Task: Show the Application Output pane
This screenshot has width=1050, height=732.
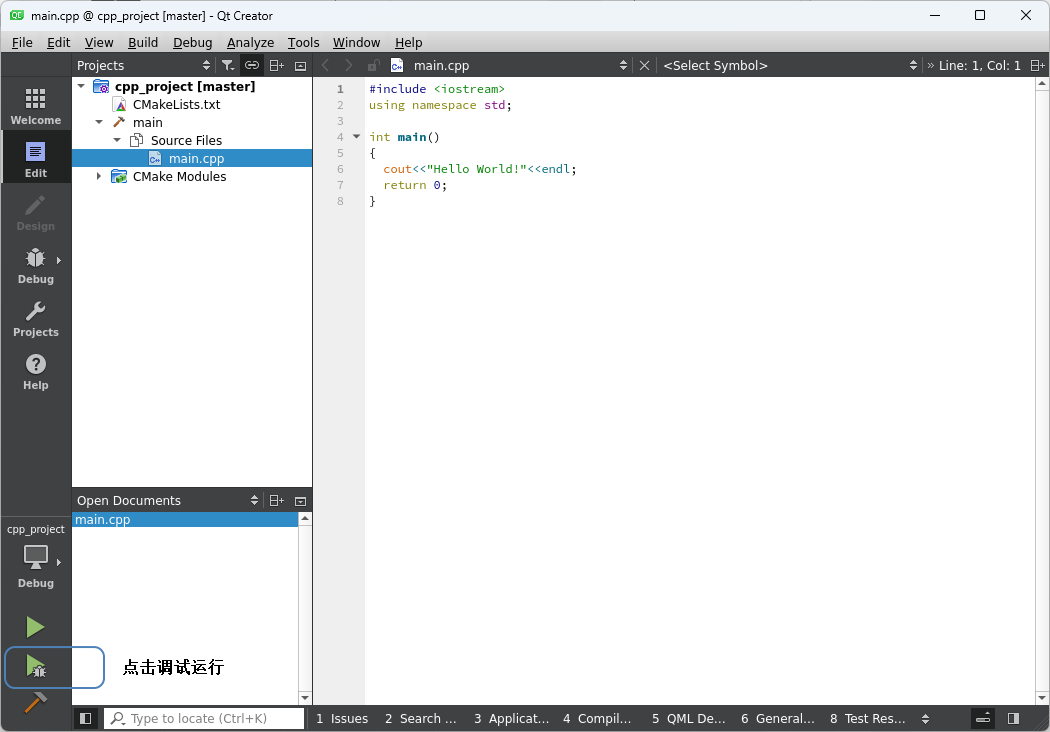Action: pos(512,718)
